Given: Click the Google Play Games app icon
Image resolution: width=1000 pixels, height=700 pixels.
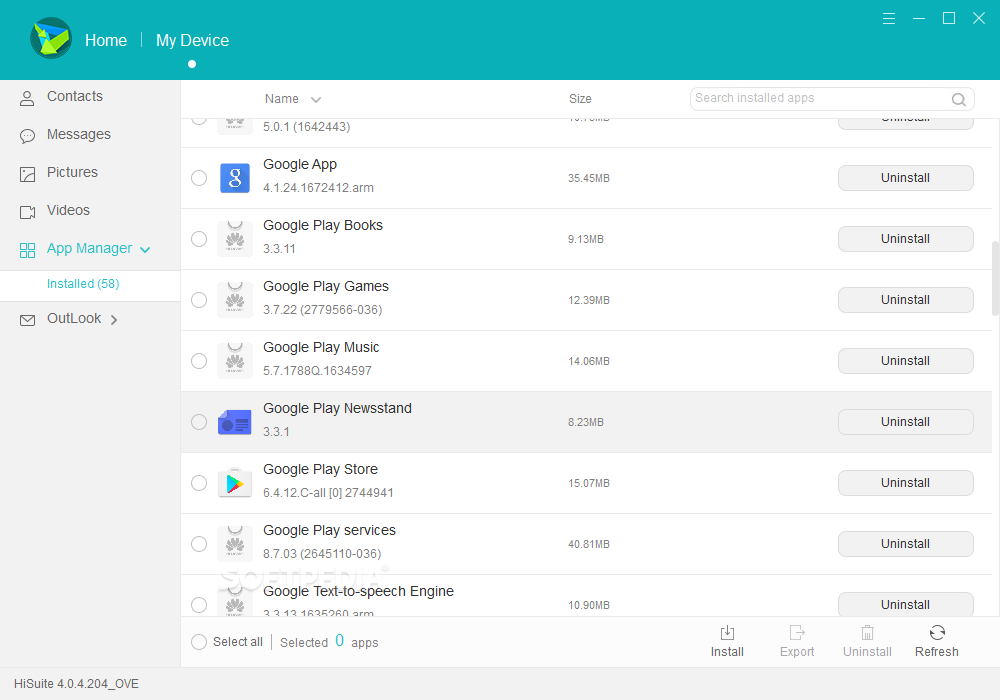Looking at the screenshot, I should point(235,300).
